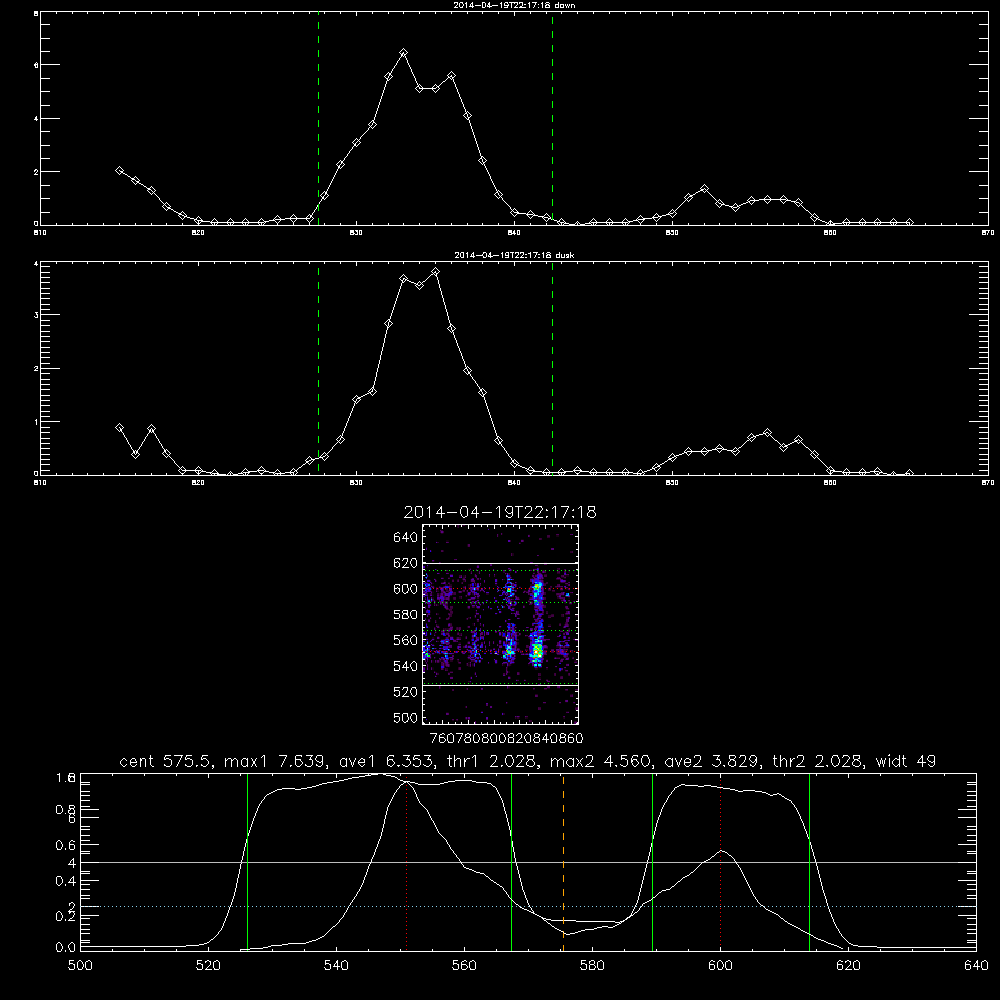The height and width of the screenshot is (1000, 1000).
Task: Click right green dashed line in dusk plot
Action: pyautogui.click(x=552, y=369)
